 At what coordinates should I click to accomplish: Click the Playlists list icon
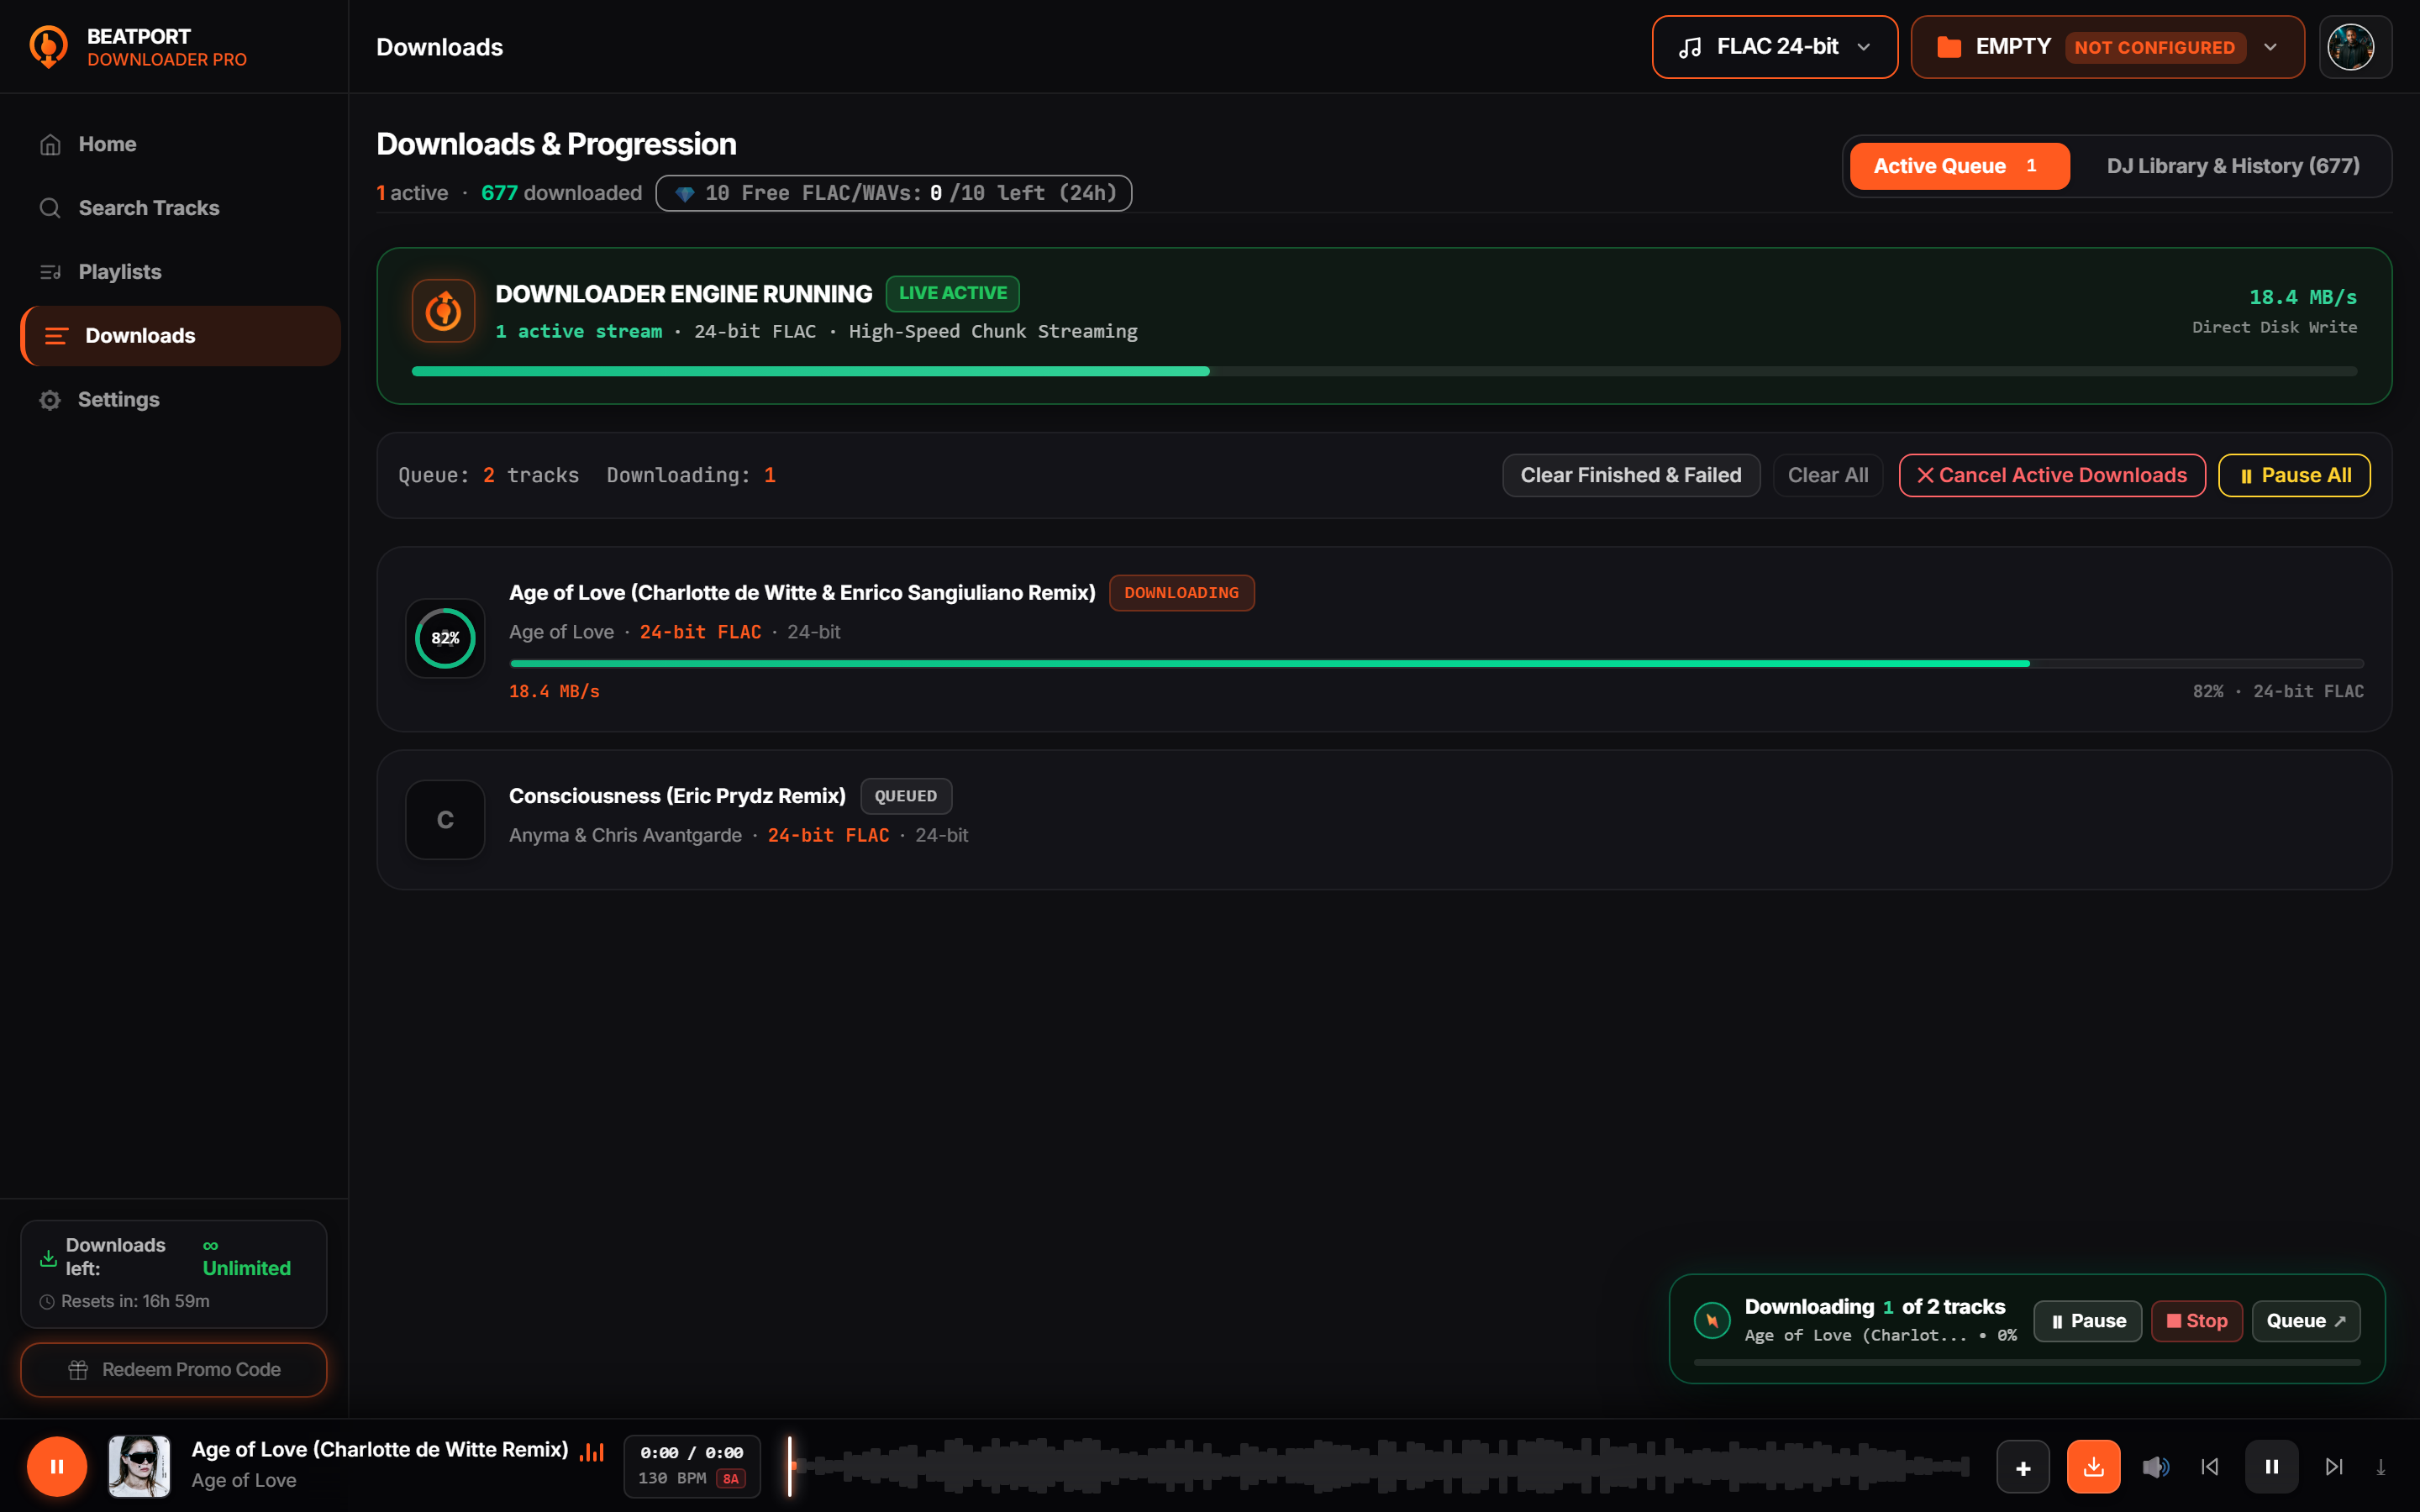click(50, 272)
